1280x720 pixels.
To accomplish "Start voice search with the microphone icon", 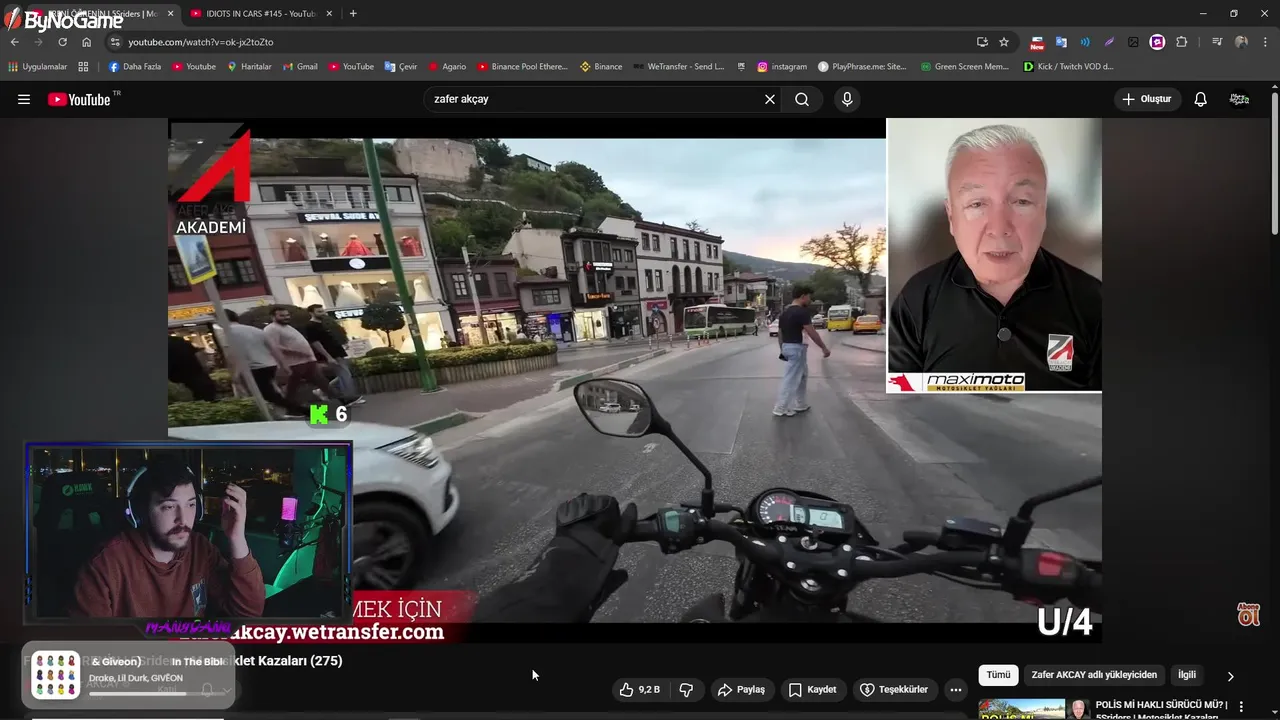I will pos(847,99).
